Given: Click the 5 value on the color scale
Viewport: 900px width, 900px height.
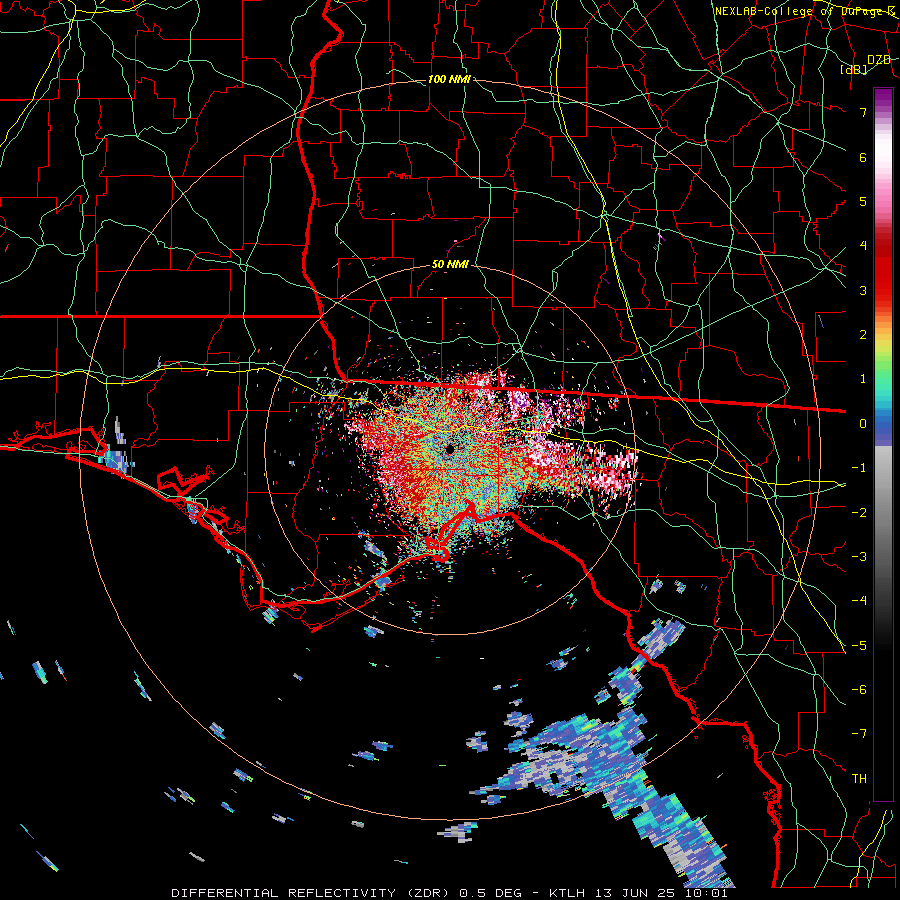Looking at the screenshot, I should [x=863, y=201].
